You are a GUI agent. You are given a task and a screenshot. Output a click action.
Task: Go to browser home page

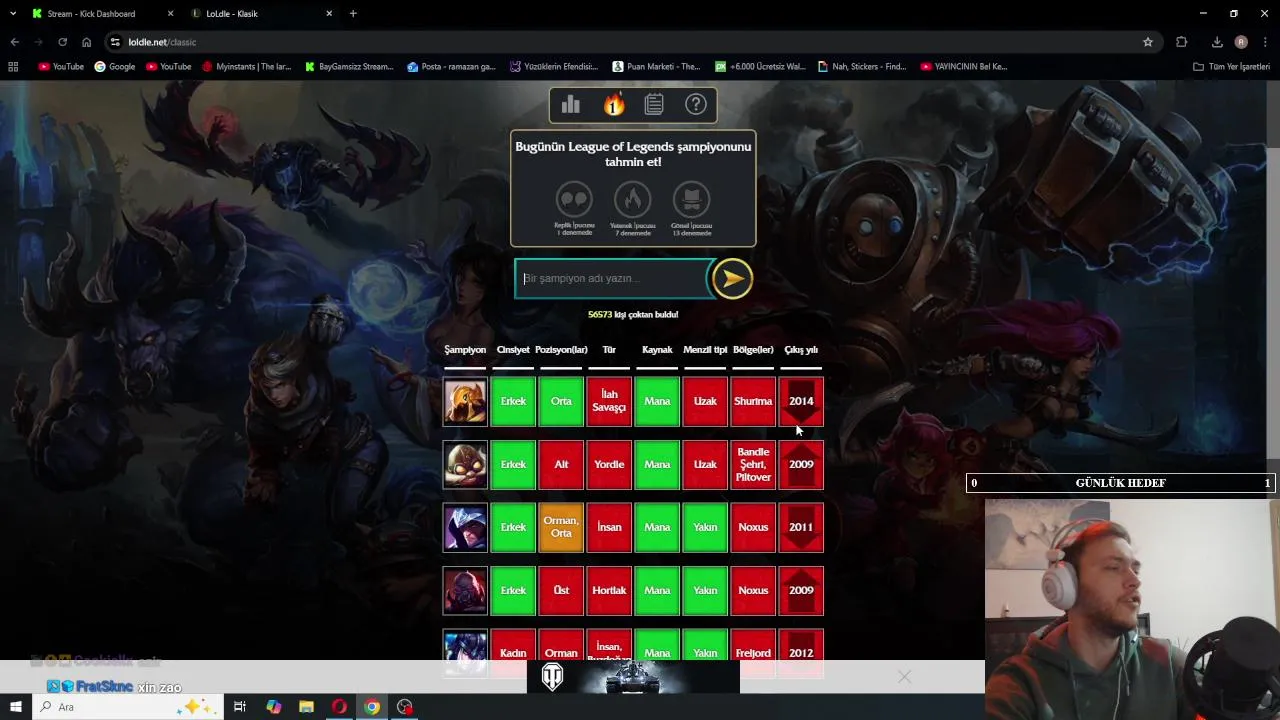[86, 42]
